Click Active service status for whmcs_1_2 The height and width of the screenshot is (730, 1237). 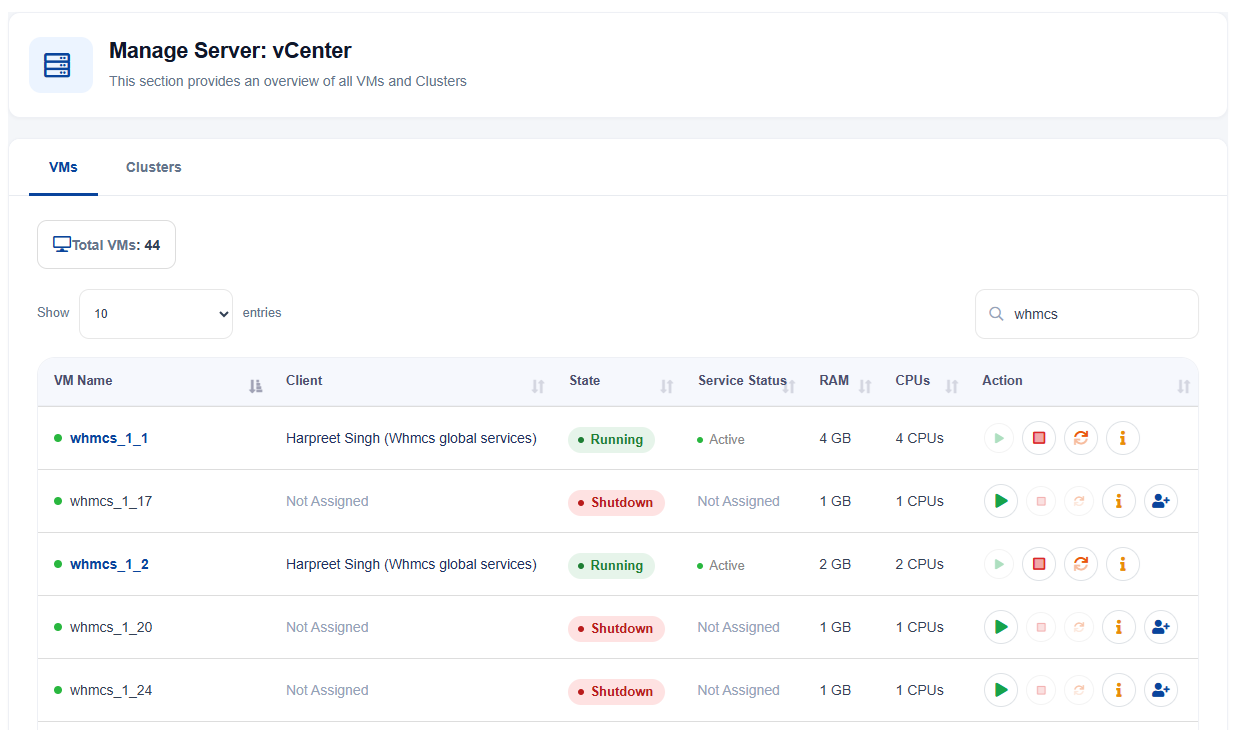(x=721, y=565)
